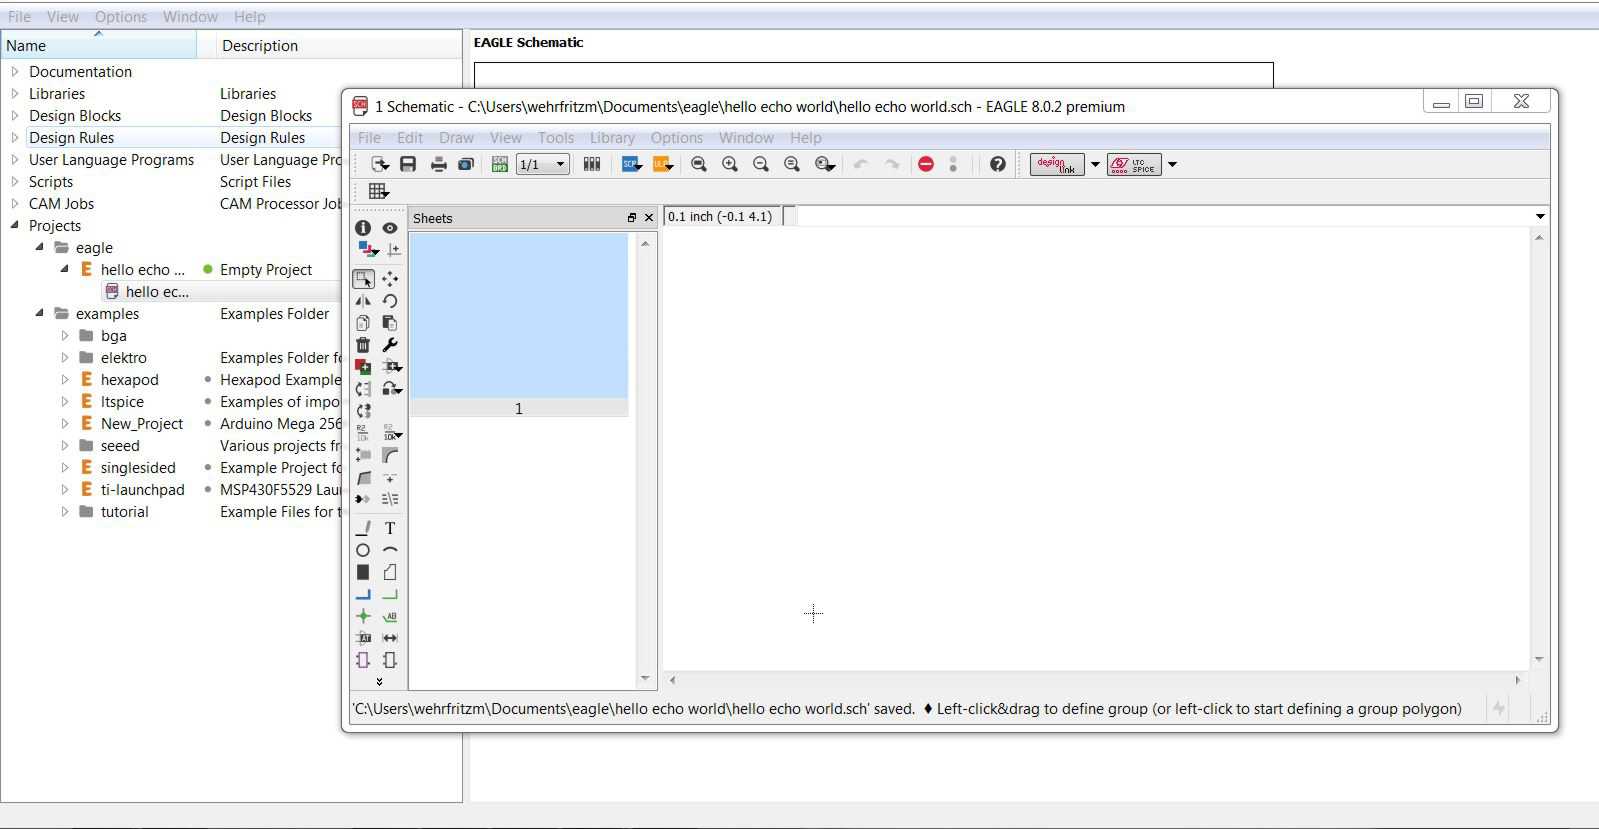
Task: Select the Label tool marked AB
Action: coord(390,616)
